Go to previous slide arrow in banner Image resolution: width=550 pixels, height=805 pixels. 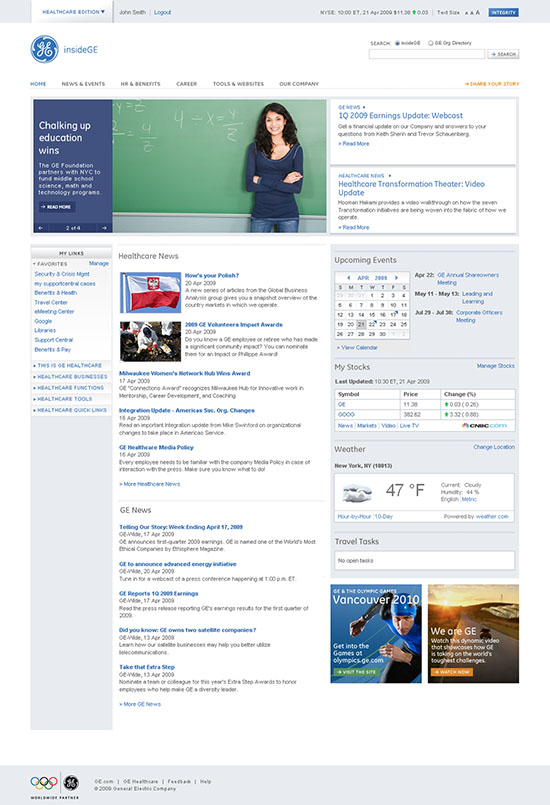41,228
